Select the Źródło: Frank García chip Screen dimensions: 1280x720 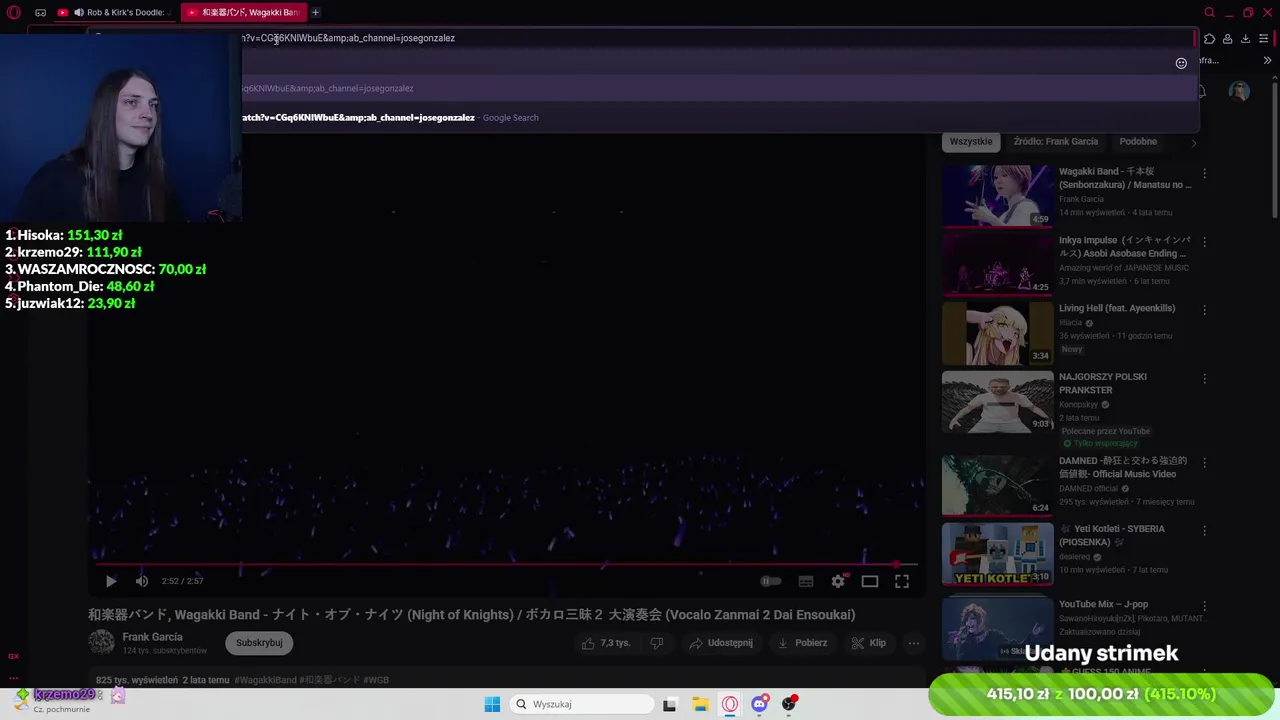[1055, 141]
